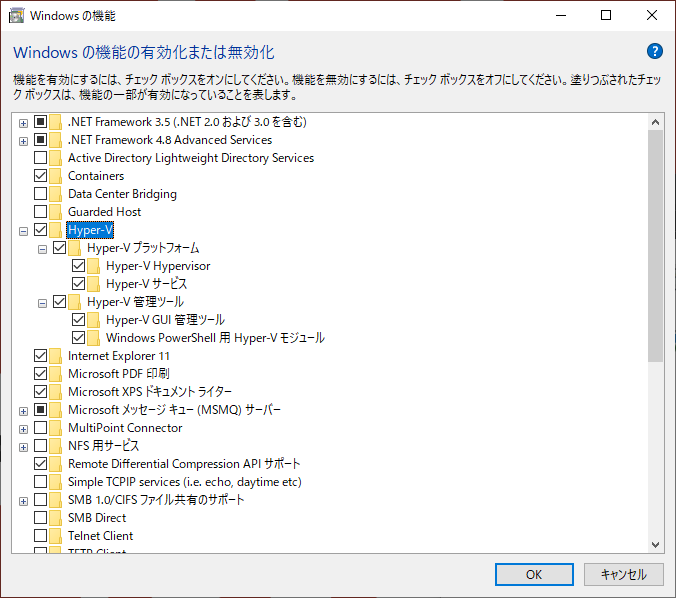Viewport: 676px width, 598px height.
Task: Click folder icon beside SMB Direct
Action: click(55, 518)
